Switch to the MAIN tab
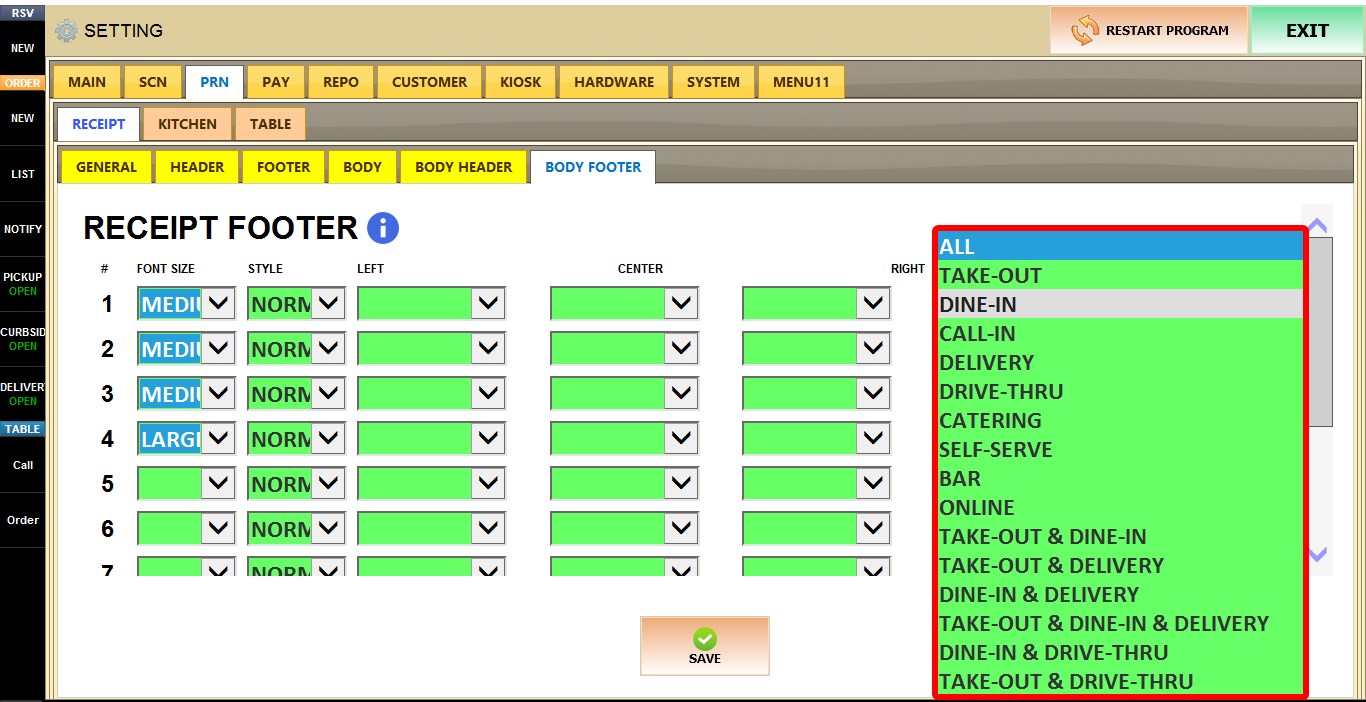 coord(87,82)
